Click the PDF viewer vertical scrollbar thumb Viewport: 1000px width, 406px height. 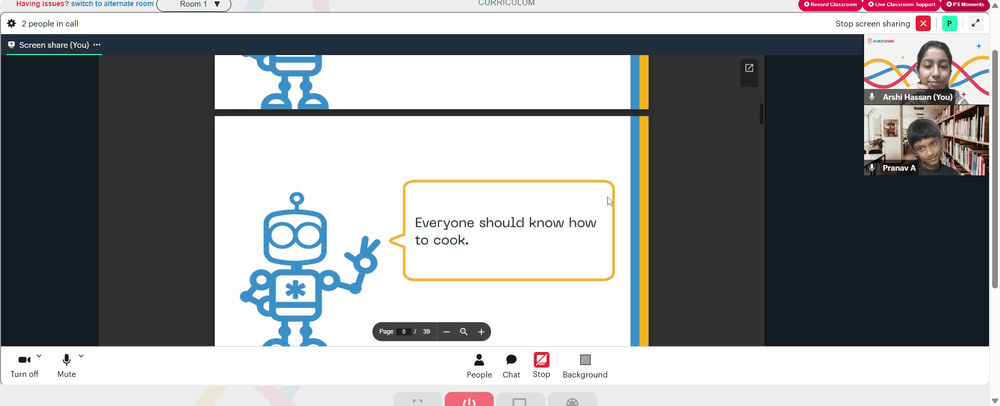(761, 113)
